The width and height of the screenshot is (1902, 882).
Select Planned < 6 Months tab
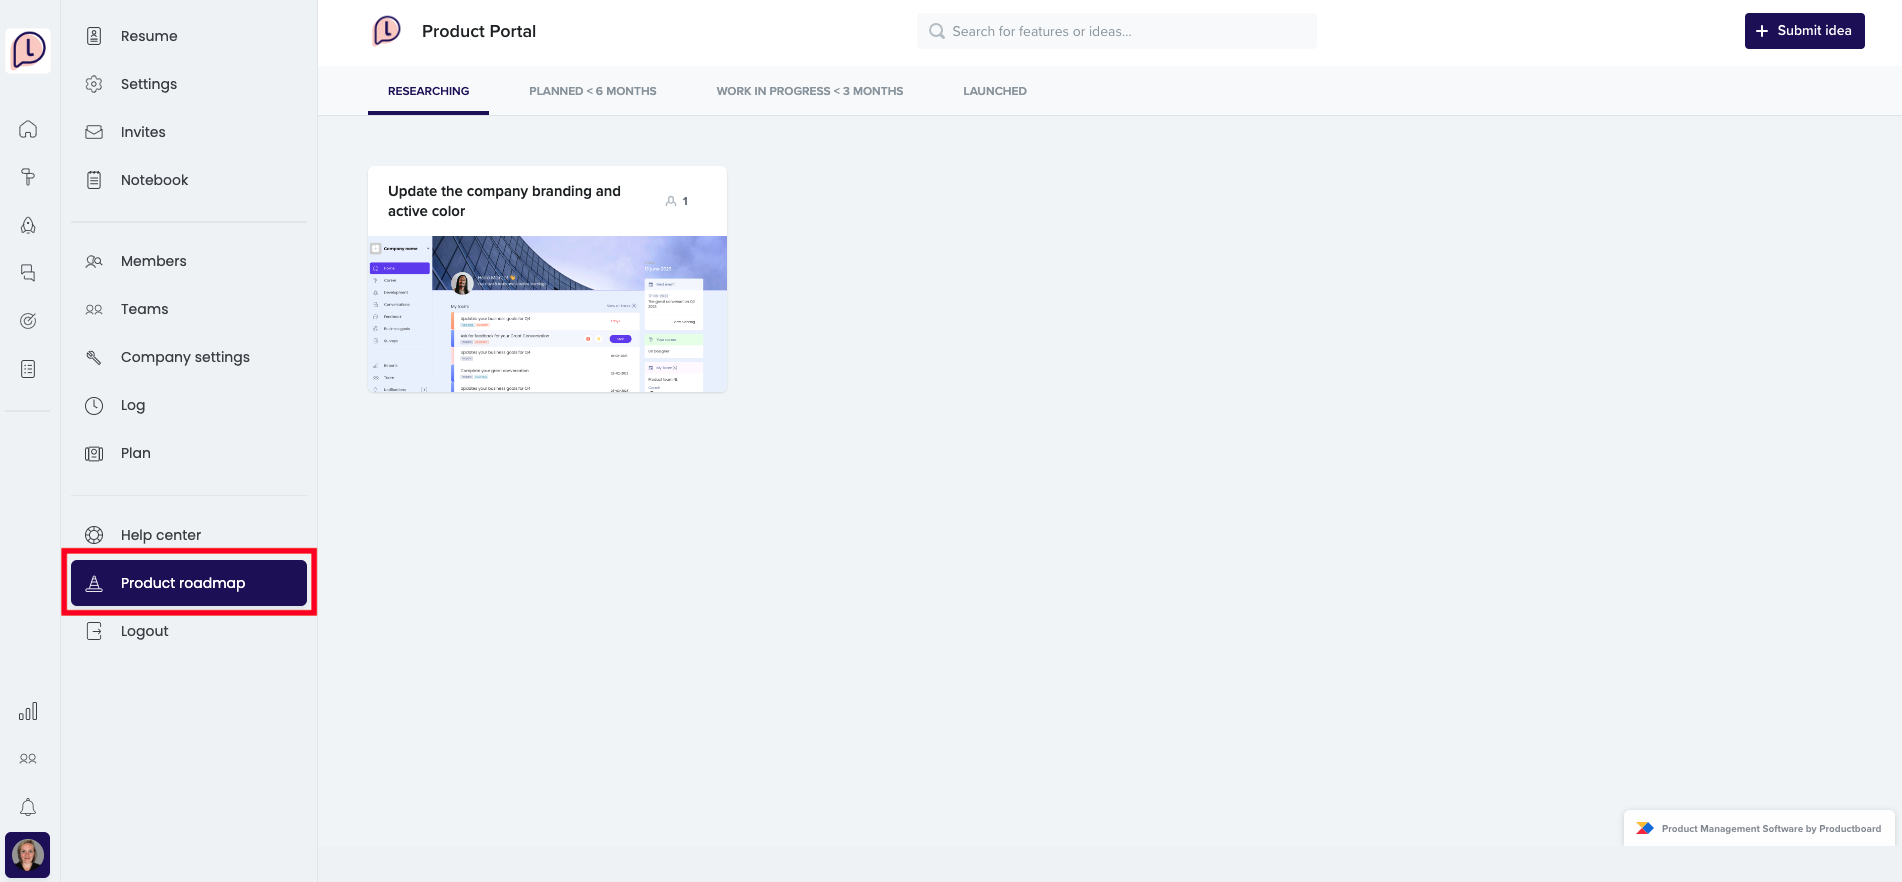[x=592, y=91]
